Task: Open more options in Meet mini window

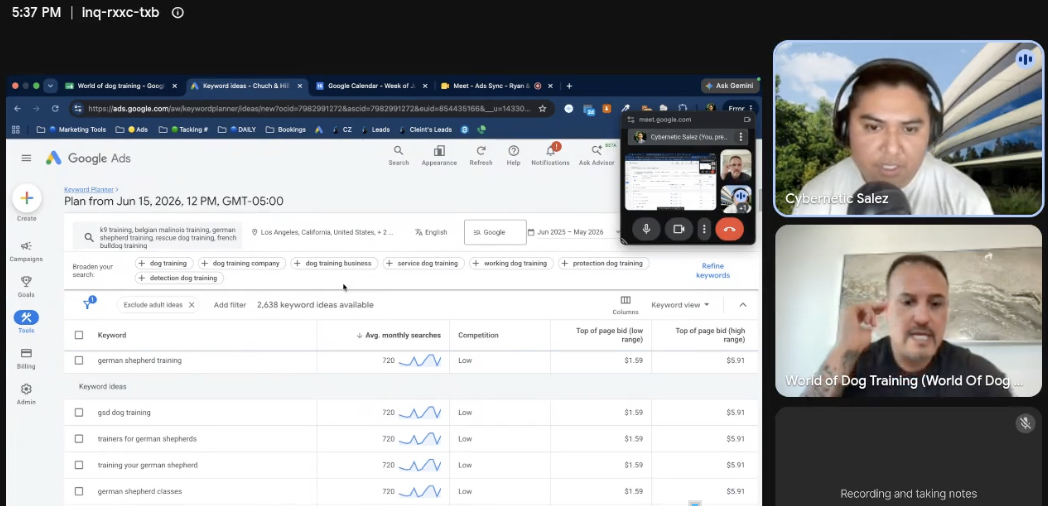Action: pos(704,229)
